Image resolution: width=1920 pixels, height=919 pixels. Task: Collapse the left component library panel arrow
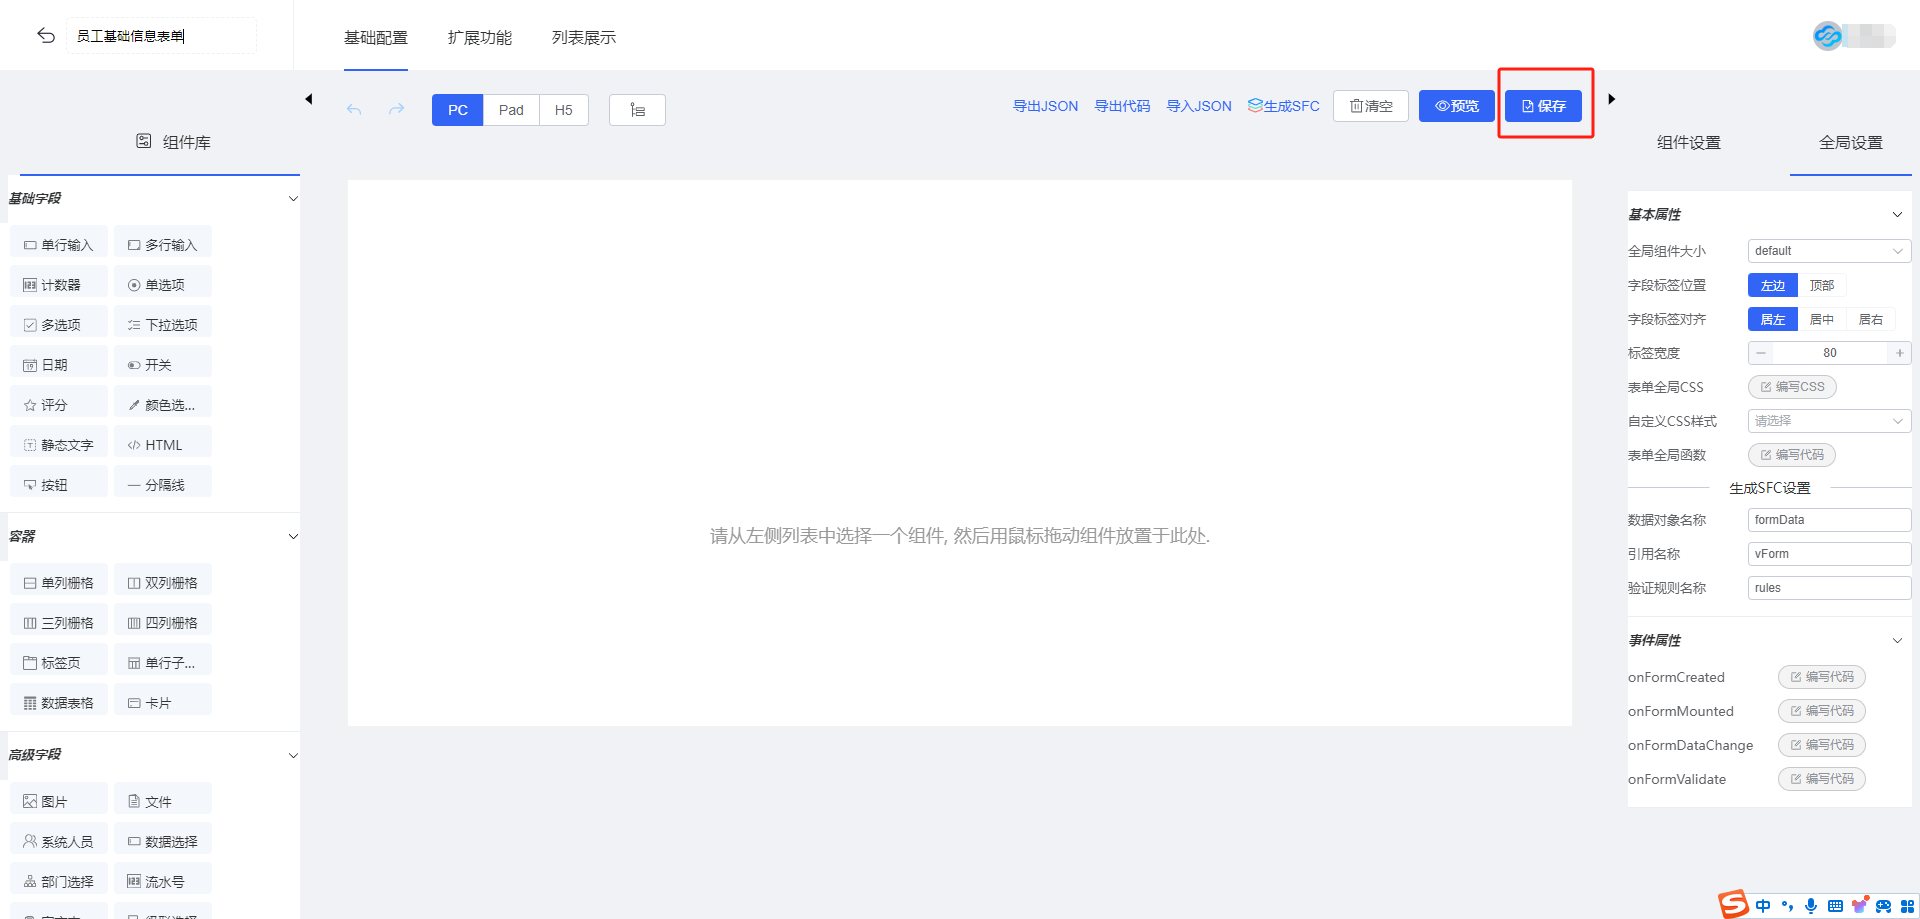[x=309, y=99]
